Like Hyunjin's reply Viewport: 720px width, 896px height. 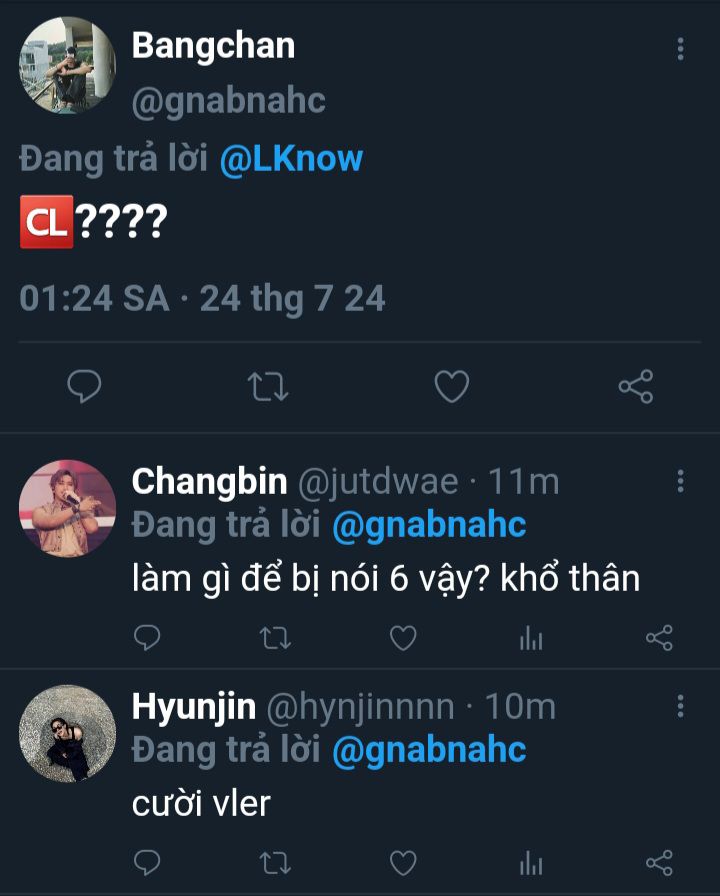pyautogui.click(x=402, y=861)
